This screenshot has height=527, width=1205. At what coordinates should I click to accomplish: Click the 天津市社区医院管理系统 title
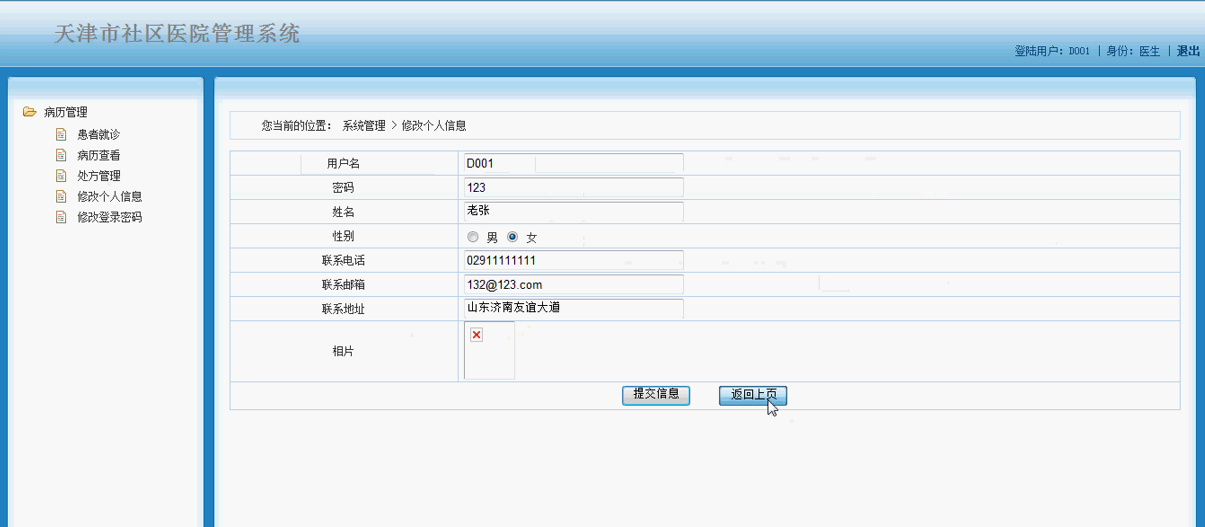177,34
